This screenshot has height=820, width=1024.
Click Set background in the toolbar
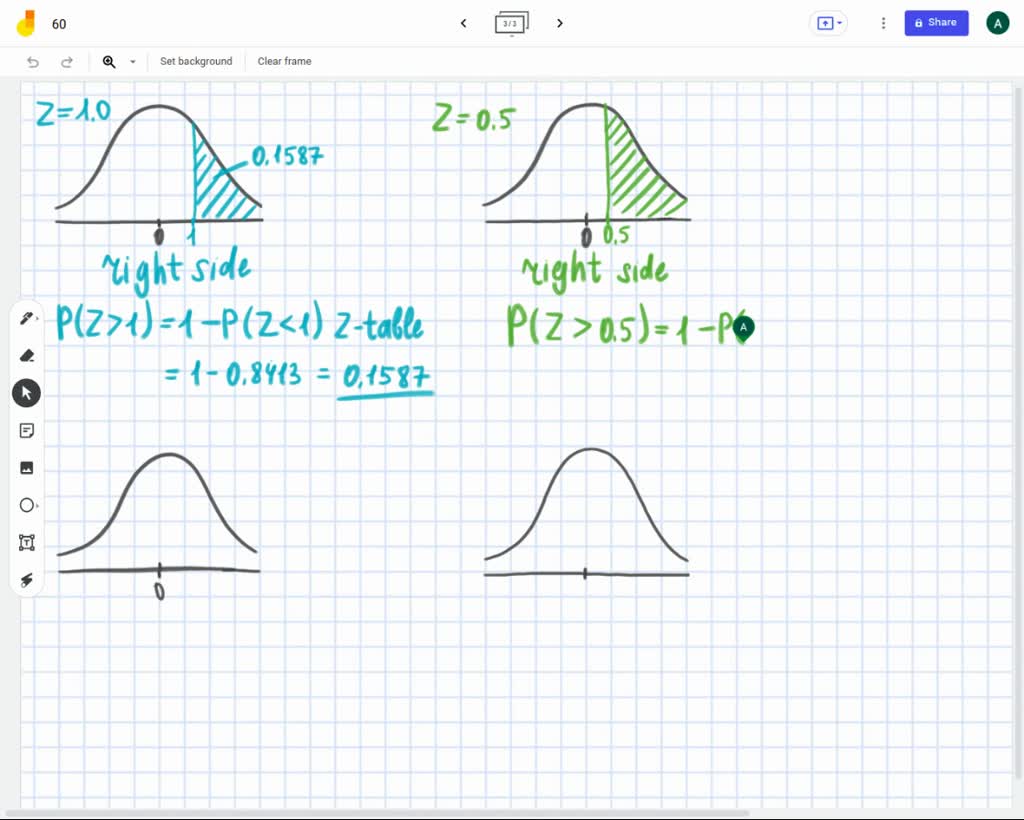pos(196,61)
